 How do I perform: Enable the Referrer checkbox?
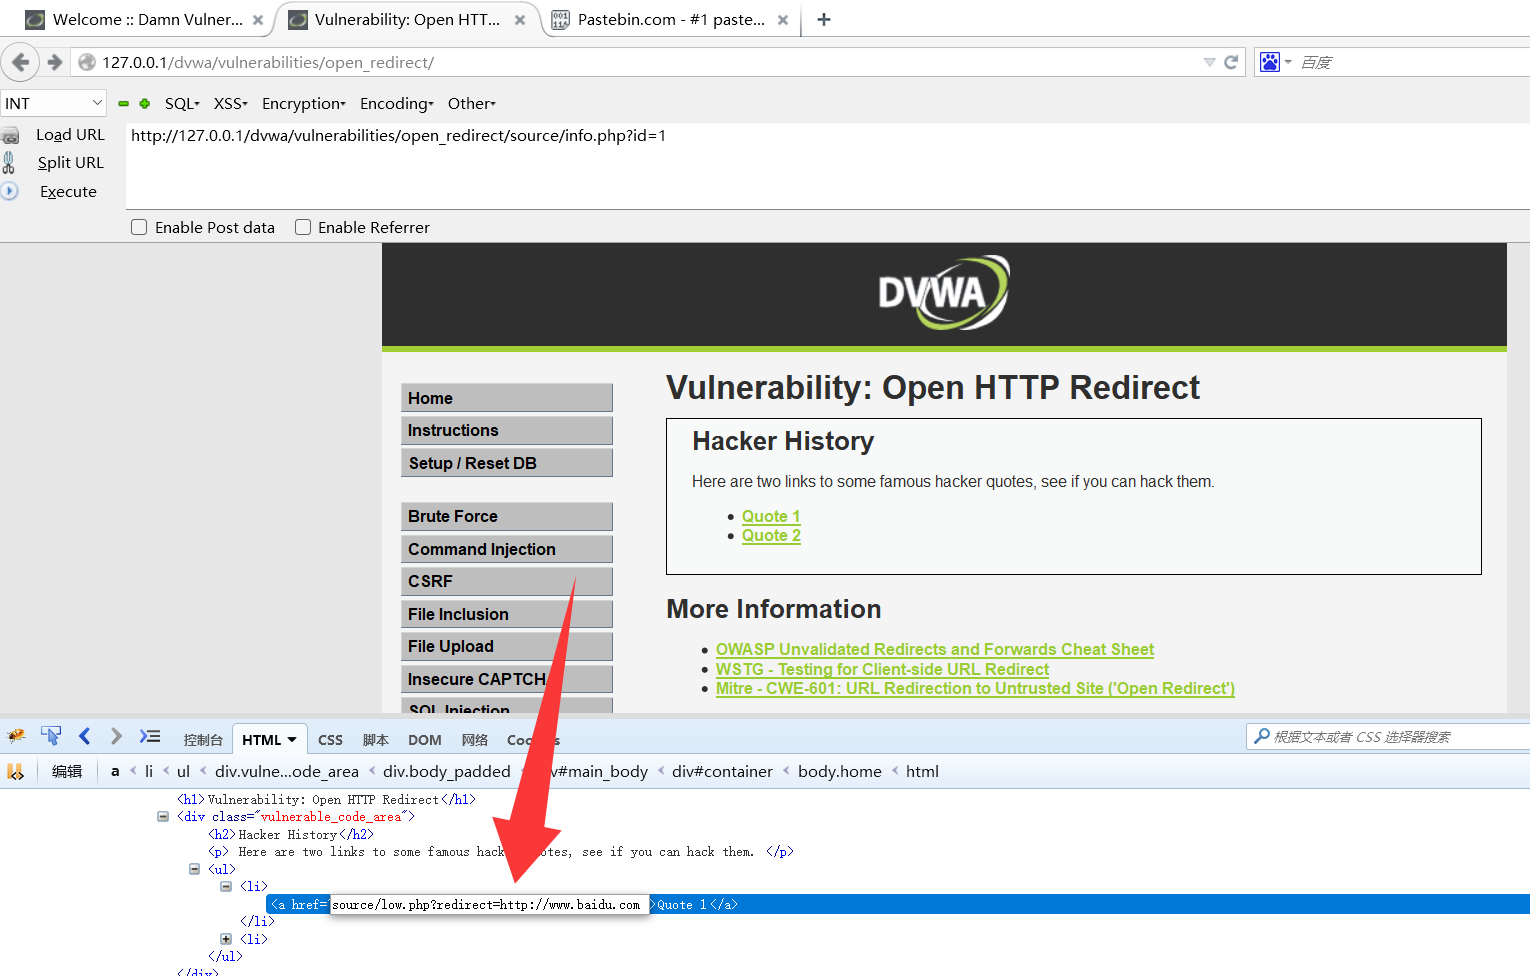(303, 227)
